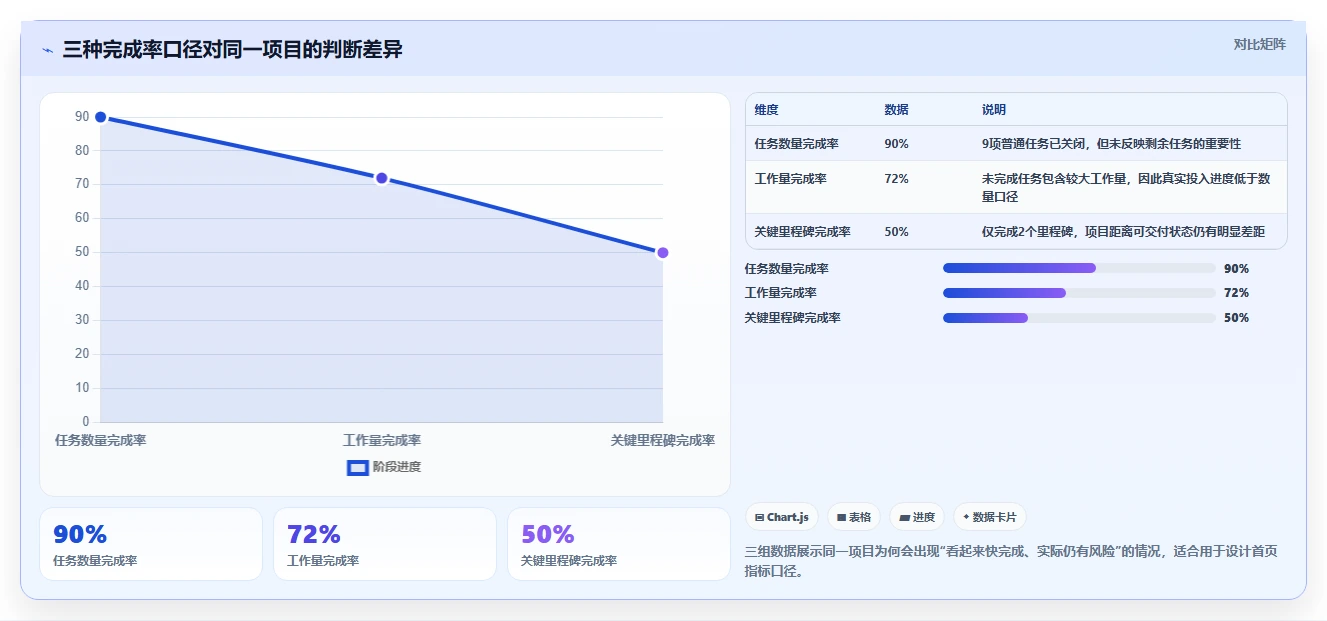Click the 90 data point on the chart

pyautogui.click(x=100, y=117)
